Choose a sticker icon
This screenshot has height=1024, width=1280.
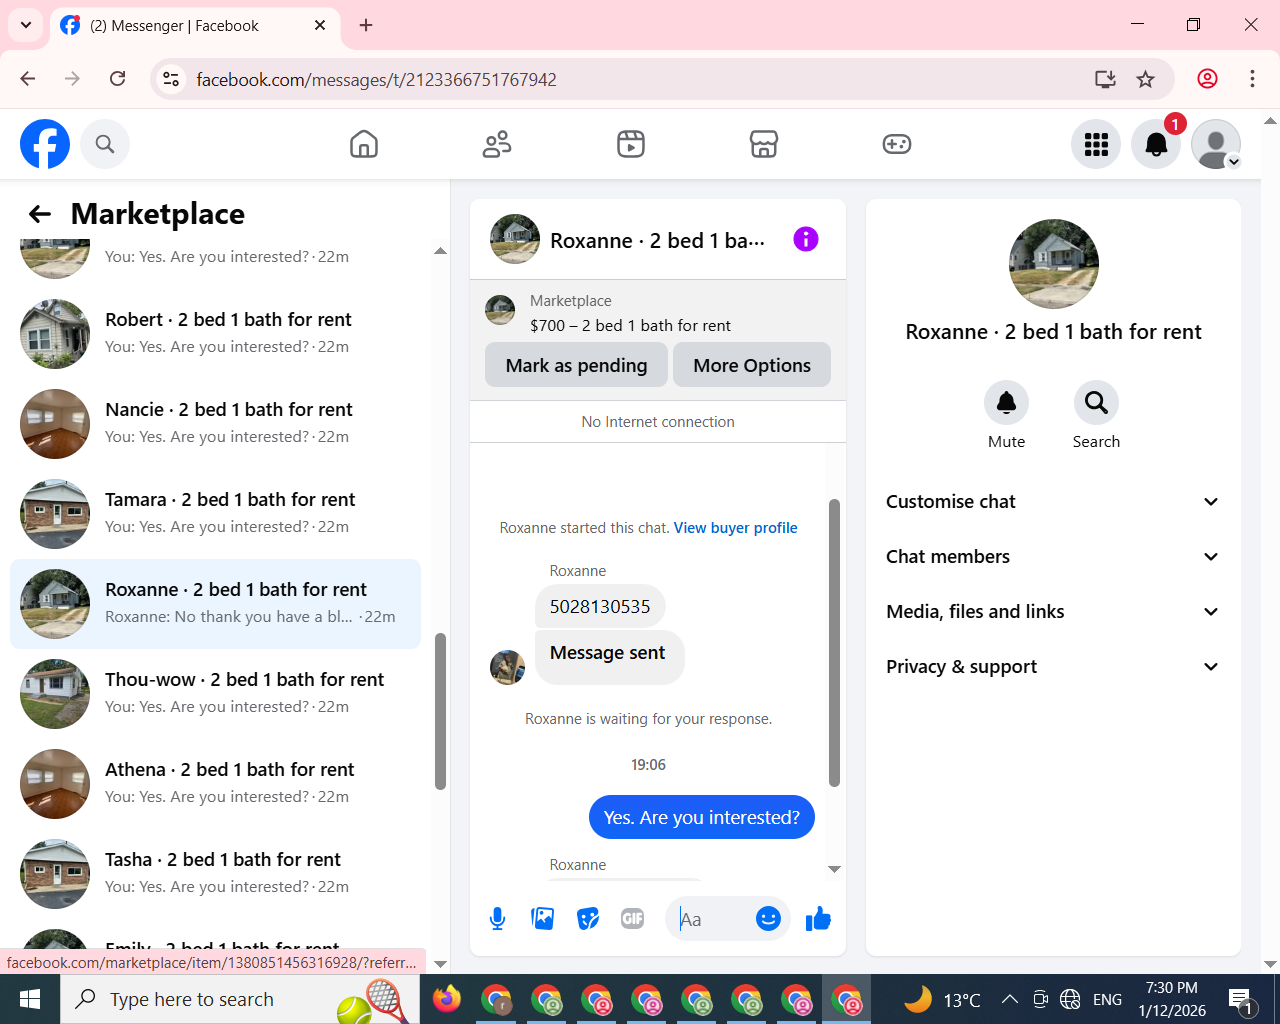pyautogui.click(x=588, y=918)
